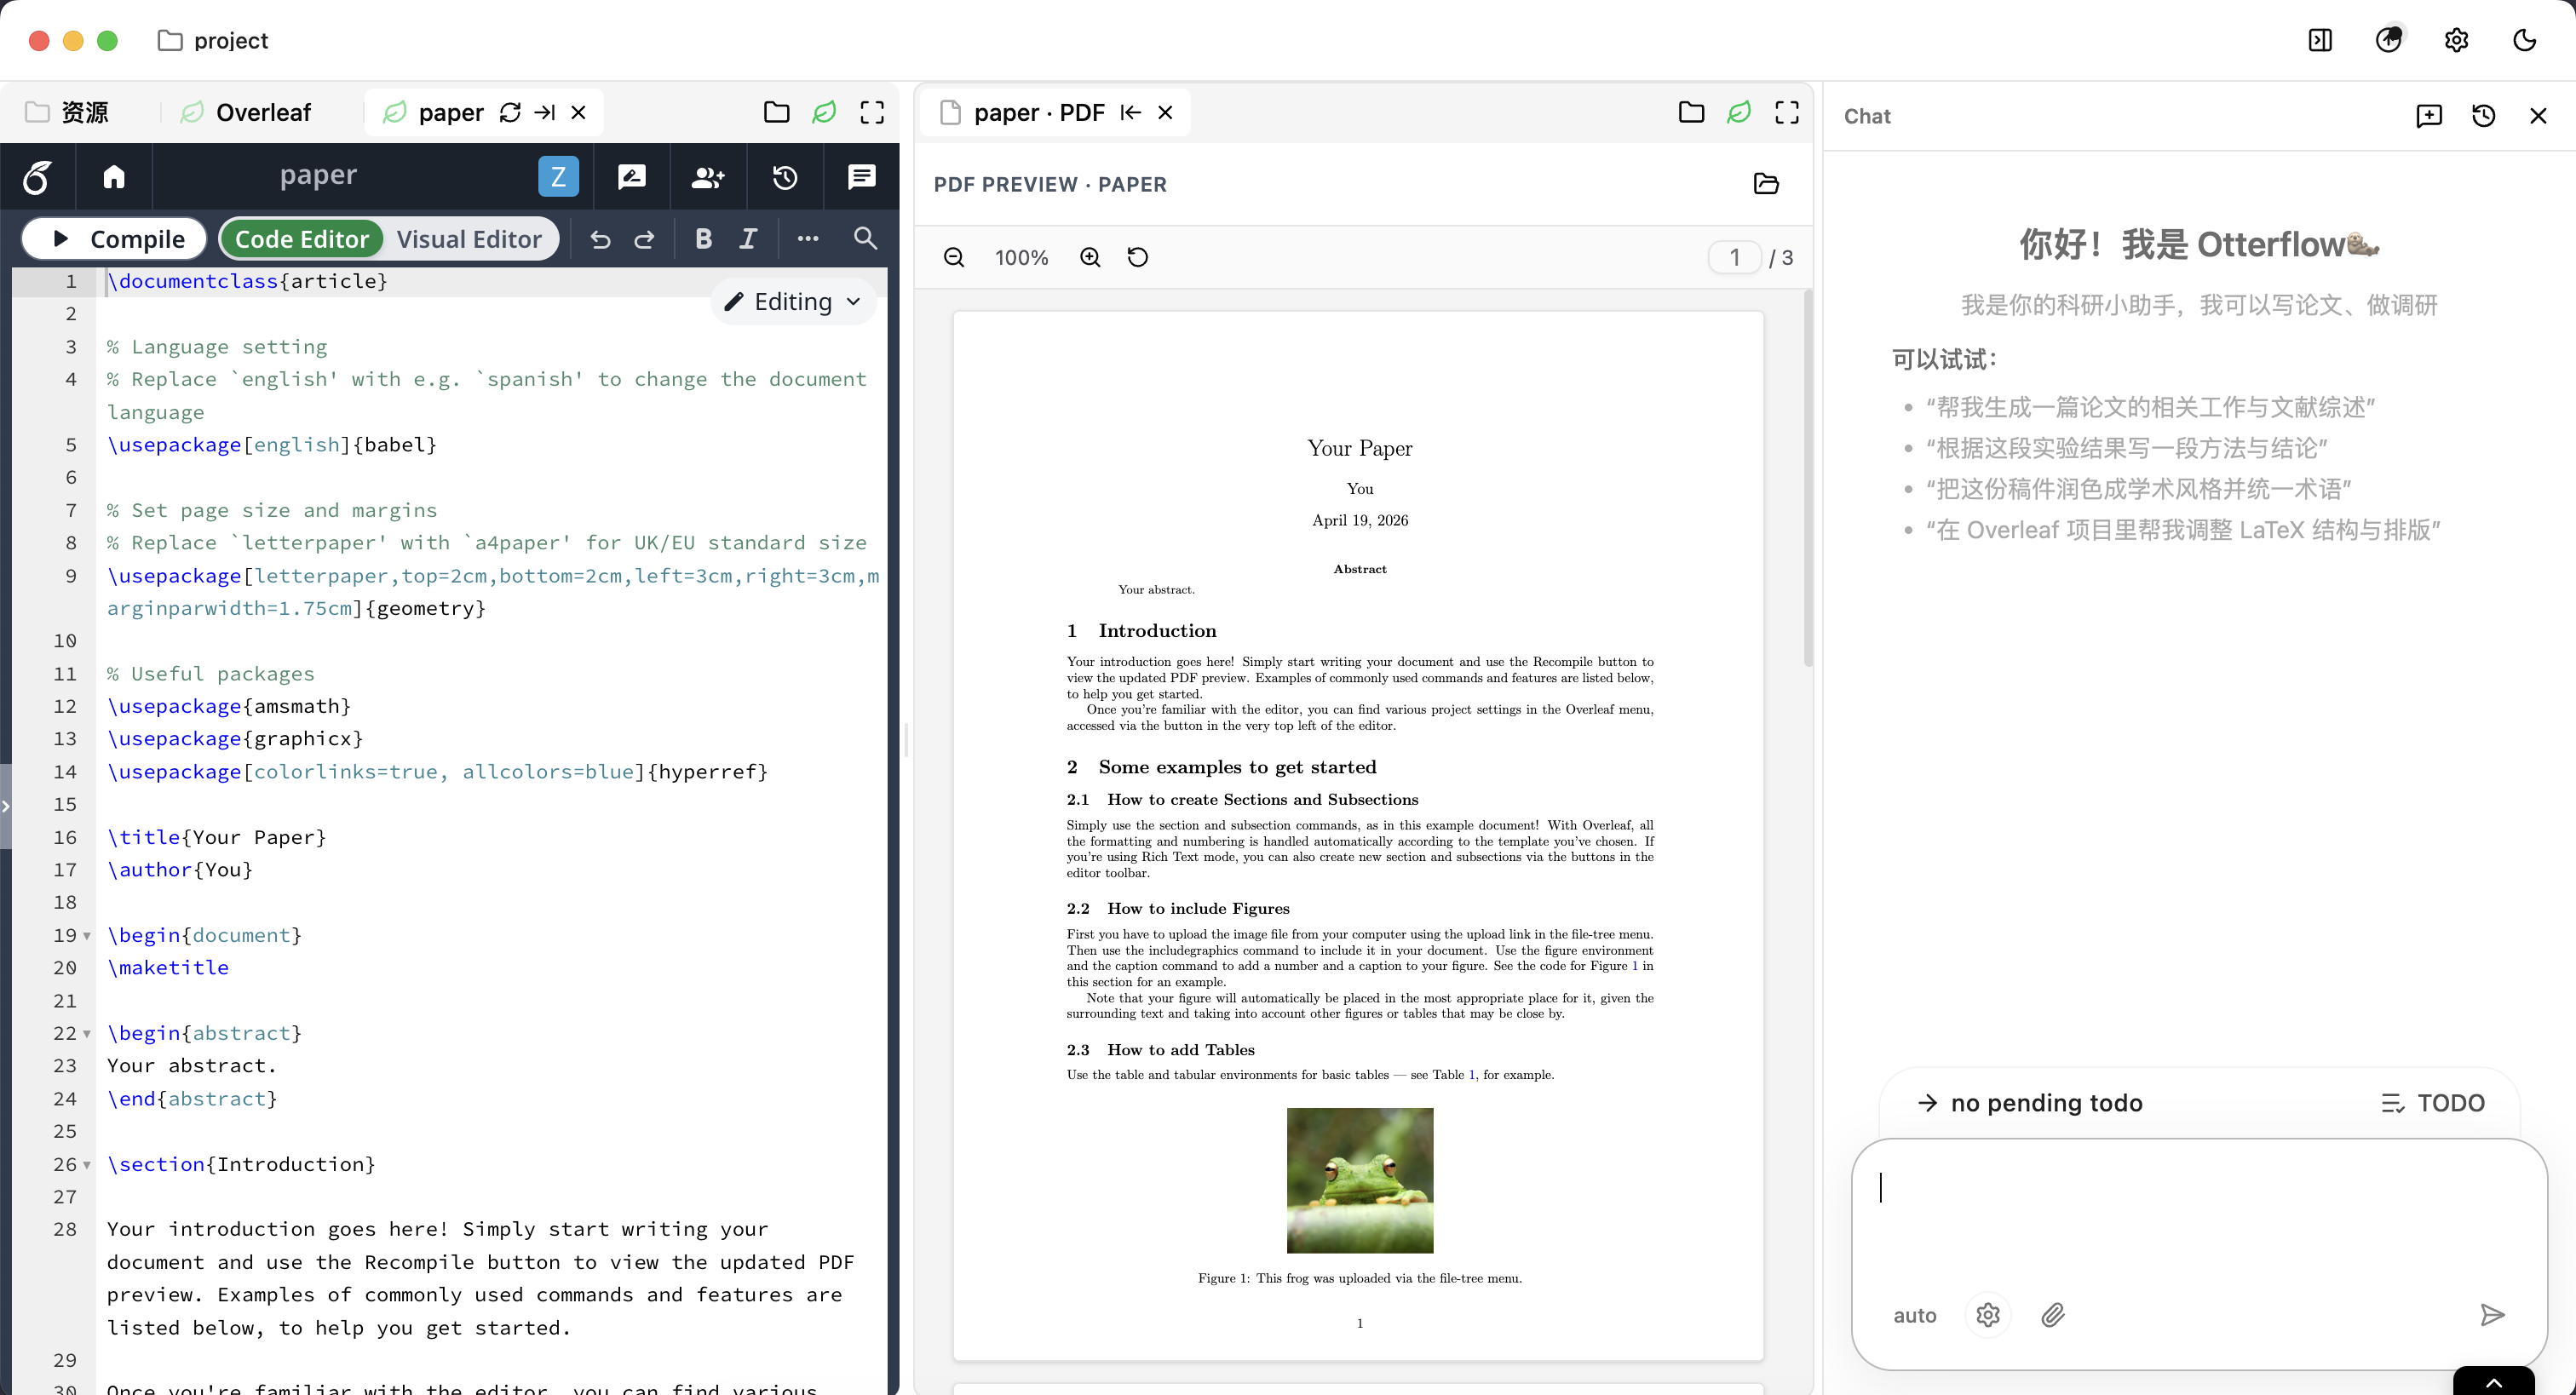The image size is (2576, 1395).
Task: Zoom in the PDF preview
Action: tap(1090, 258)
